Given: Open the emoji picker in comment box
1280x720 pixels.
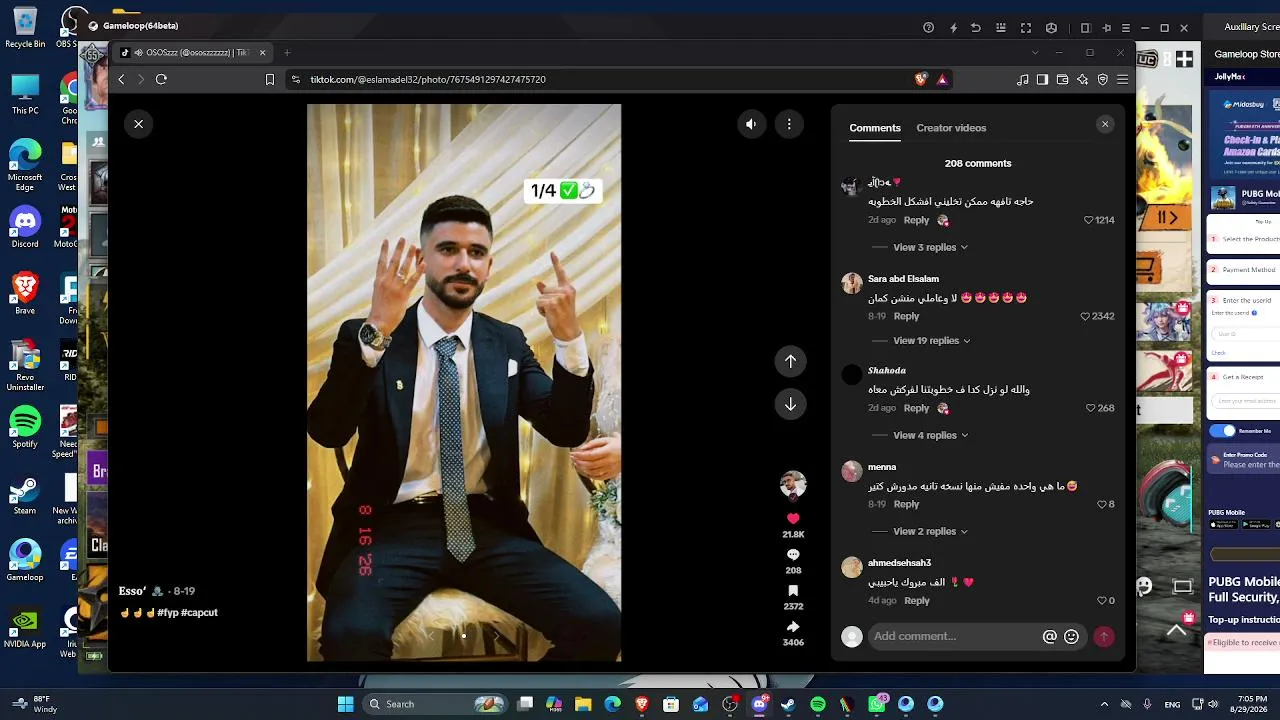Looking at the screenshot, I should coord(1071,636).
